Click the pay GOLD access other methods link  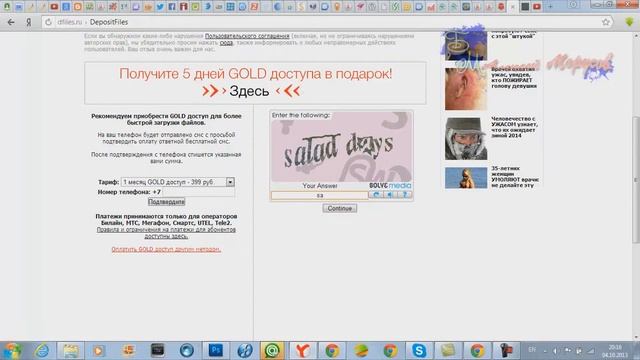[166, 249]
